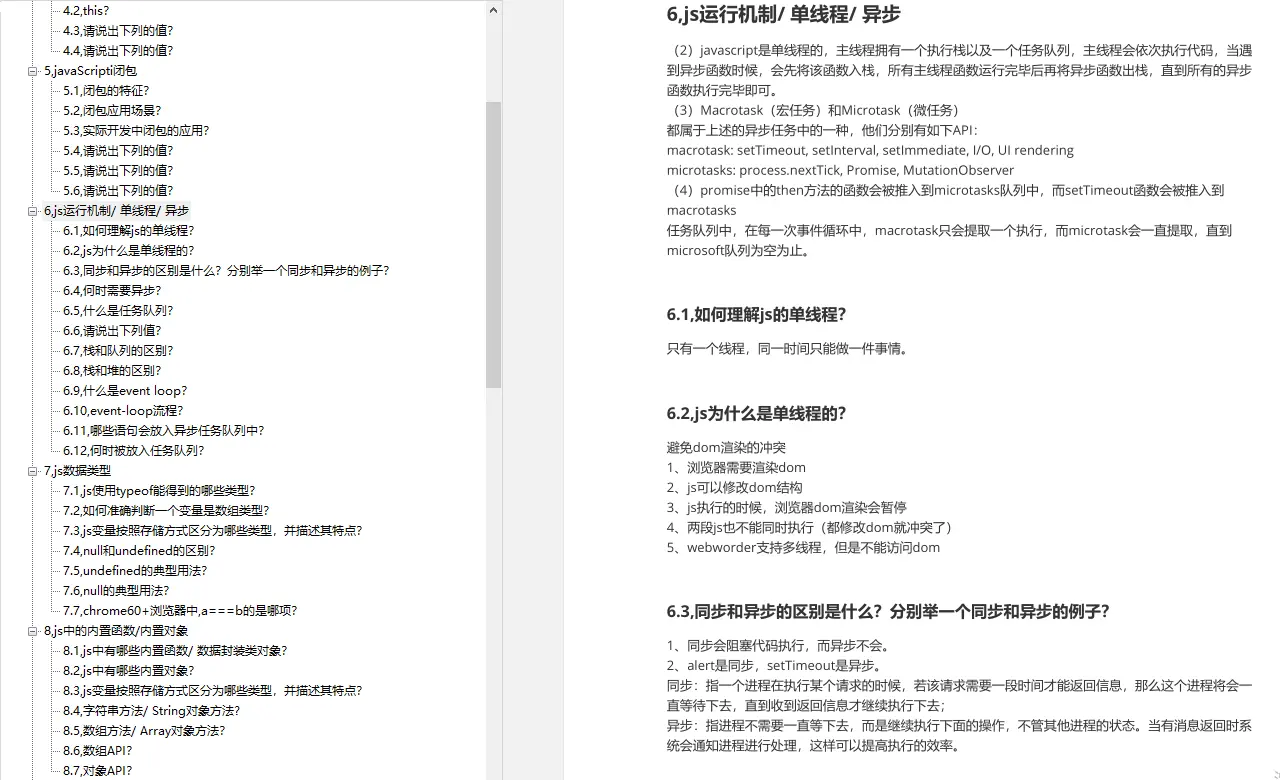This screenshot has width=1280, height=780.
Task: Open outline item 4.4,请说出下列的值?
Action: pyautogui.click(x=118, y=51)
